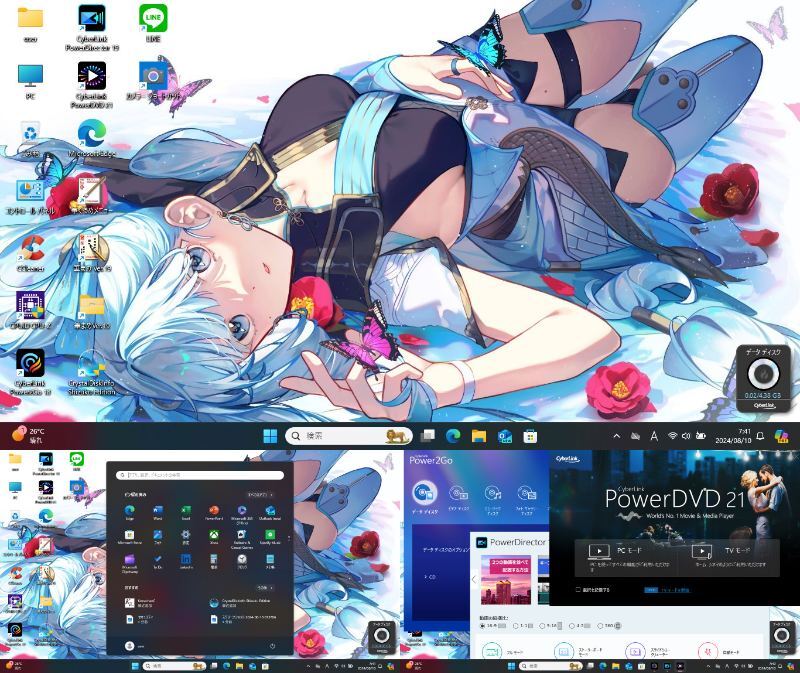Open Microsoft Store from the main taskbar
Viewport: 800px width, 673px height.
(530, 436)
